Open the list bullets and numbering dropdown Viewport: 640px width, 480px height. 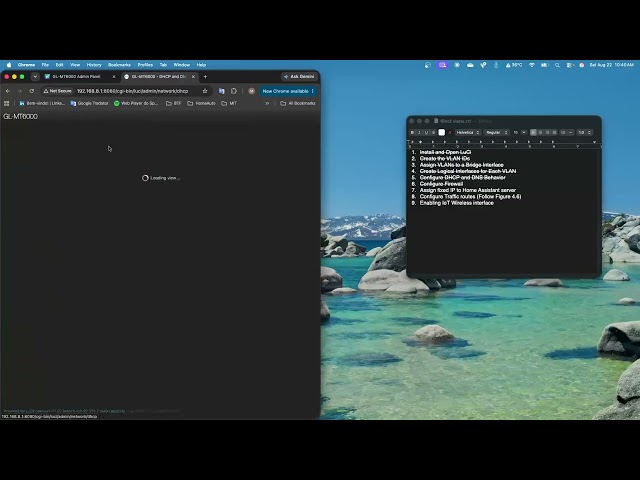pos(567,132)
